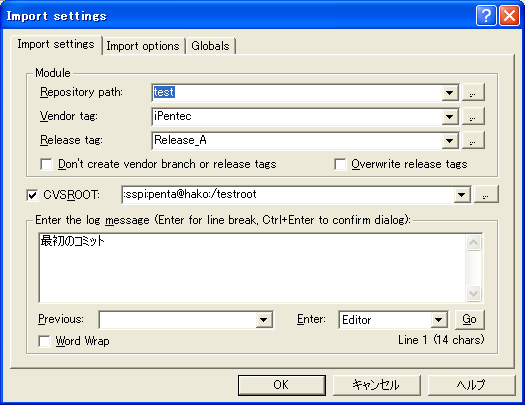Screen dimensions: 525x405
Task: Click the Go button
Action: [469, 320]
